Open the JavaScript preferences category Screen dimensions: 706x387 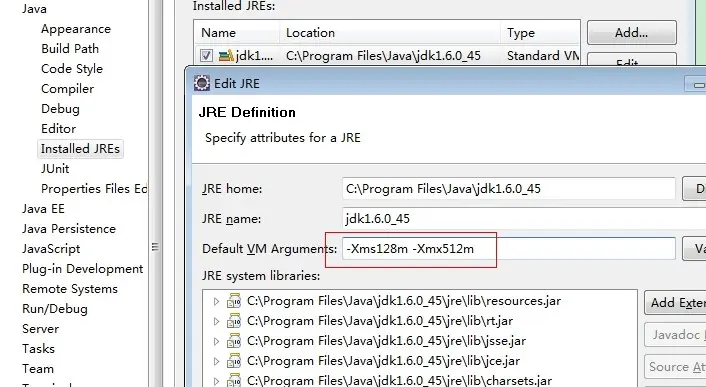(51, 249)
